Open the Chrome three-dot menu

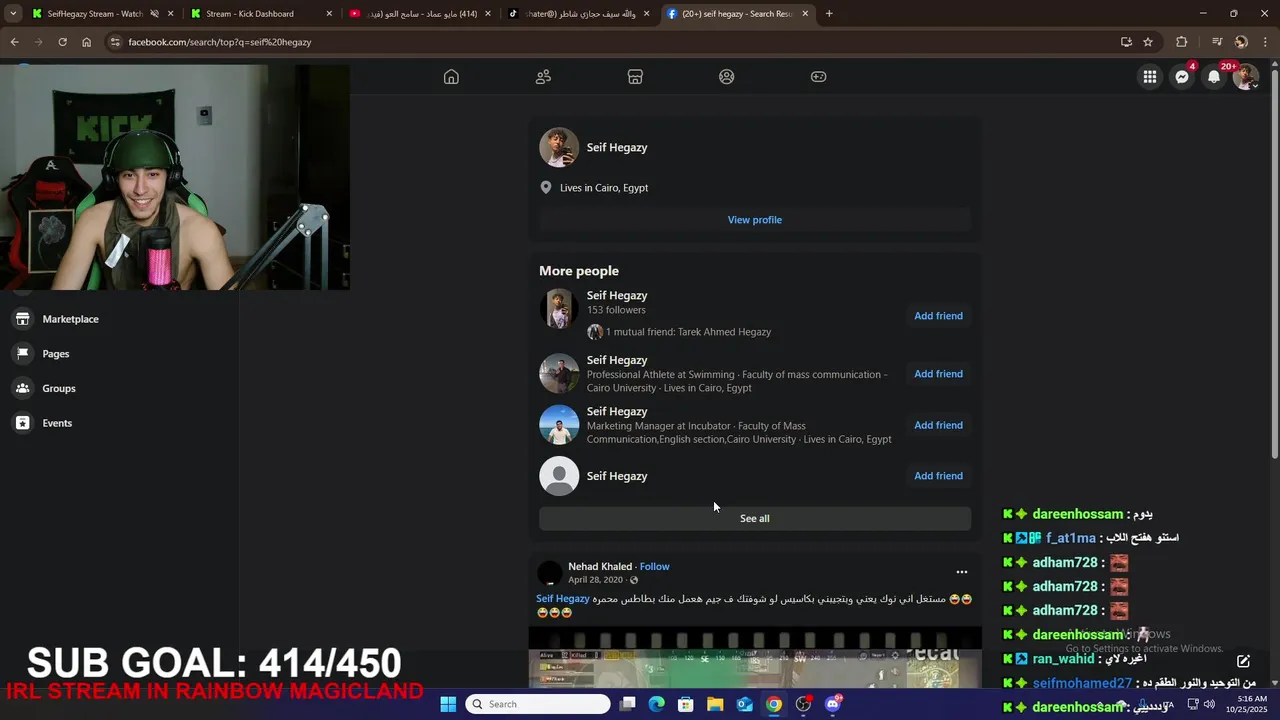click(x=1265, y=42)
